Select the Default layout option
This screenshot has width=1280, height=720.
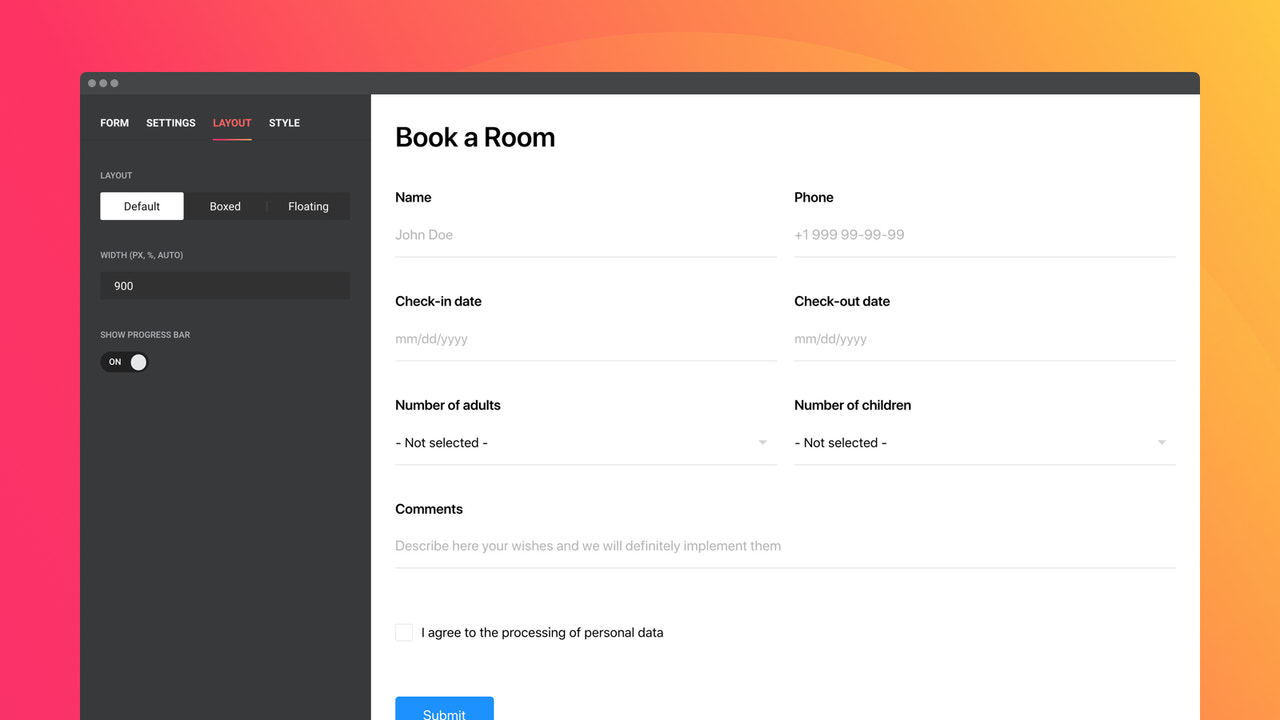pyautogui.click(x=141, y=206)
